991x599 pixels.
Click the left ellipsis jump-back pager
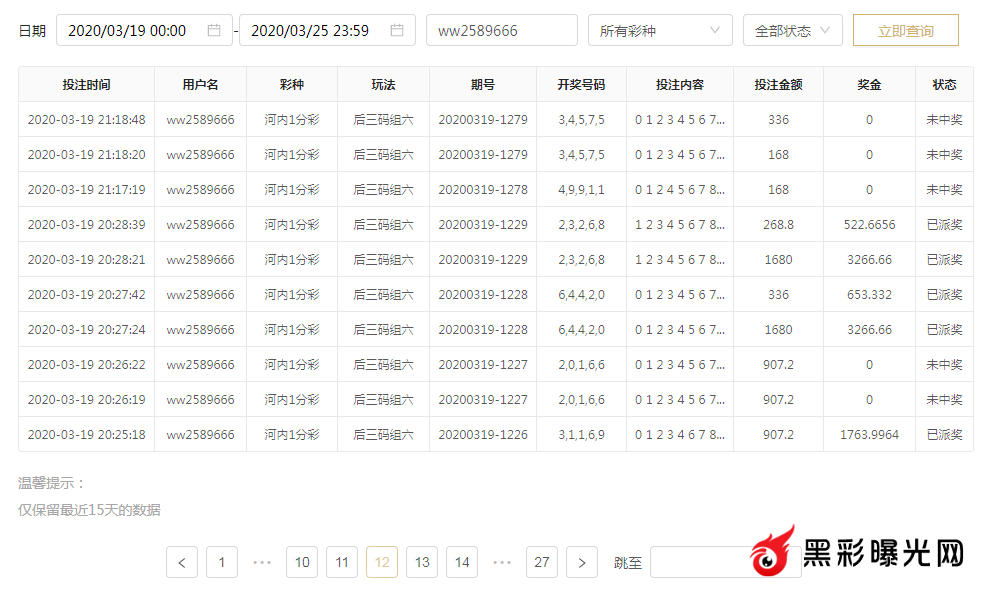(x=262, y=562)
